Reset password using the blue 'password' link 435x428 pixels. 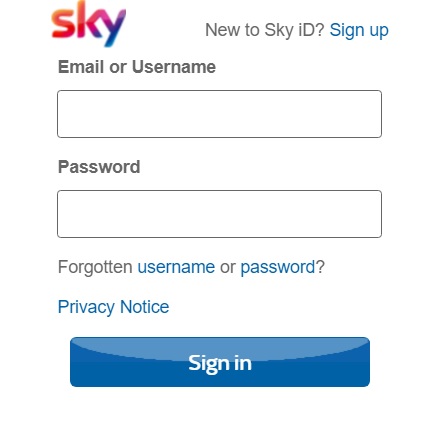[278, 267]
